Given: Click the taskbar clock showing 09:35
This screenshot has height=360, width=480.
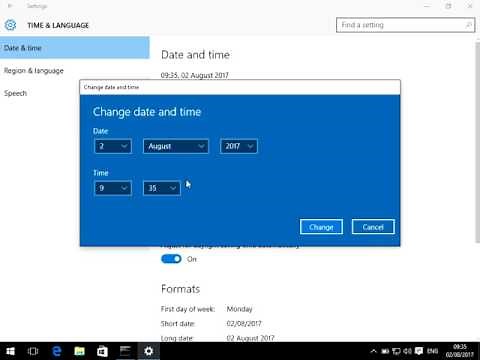Looking at the screenshot, I should [460, 351].
